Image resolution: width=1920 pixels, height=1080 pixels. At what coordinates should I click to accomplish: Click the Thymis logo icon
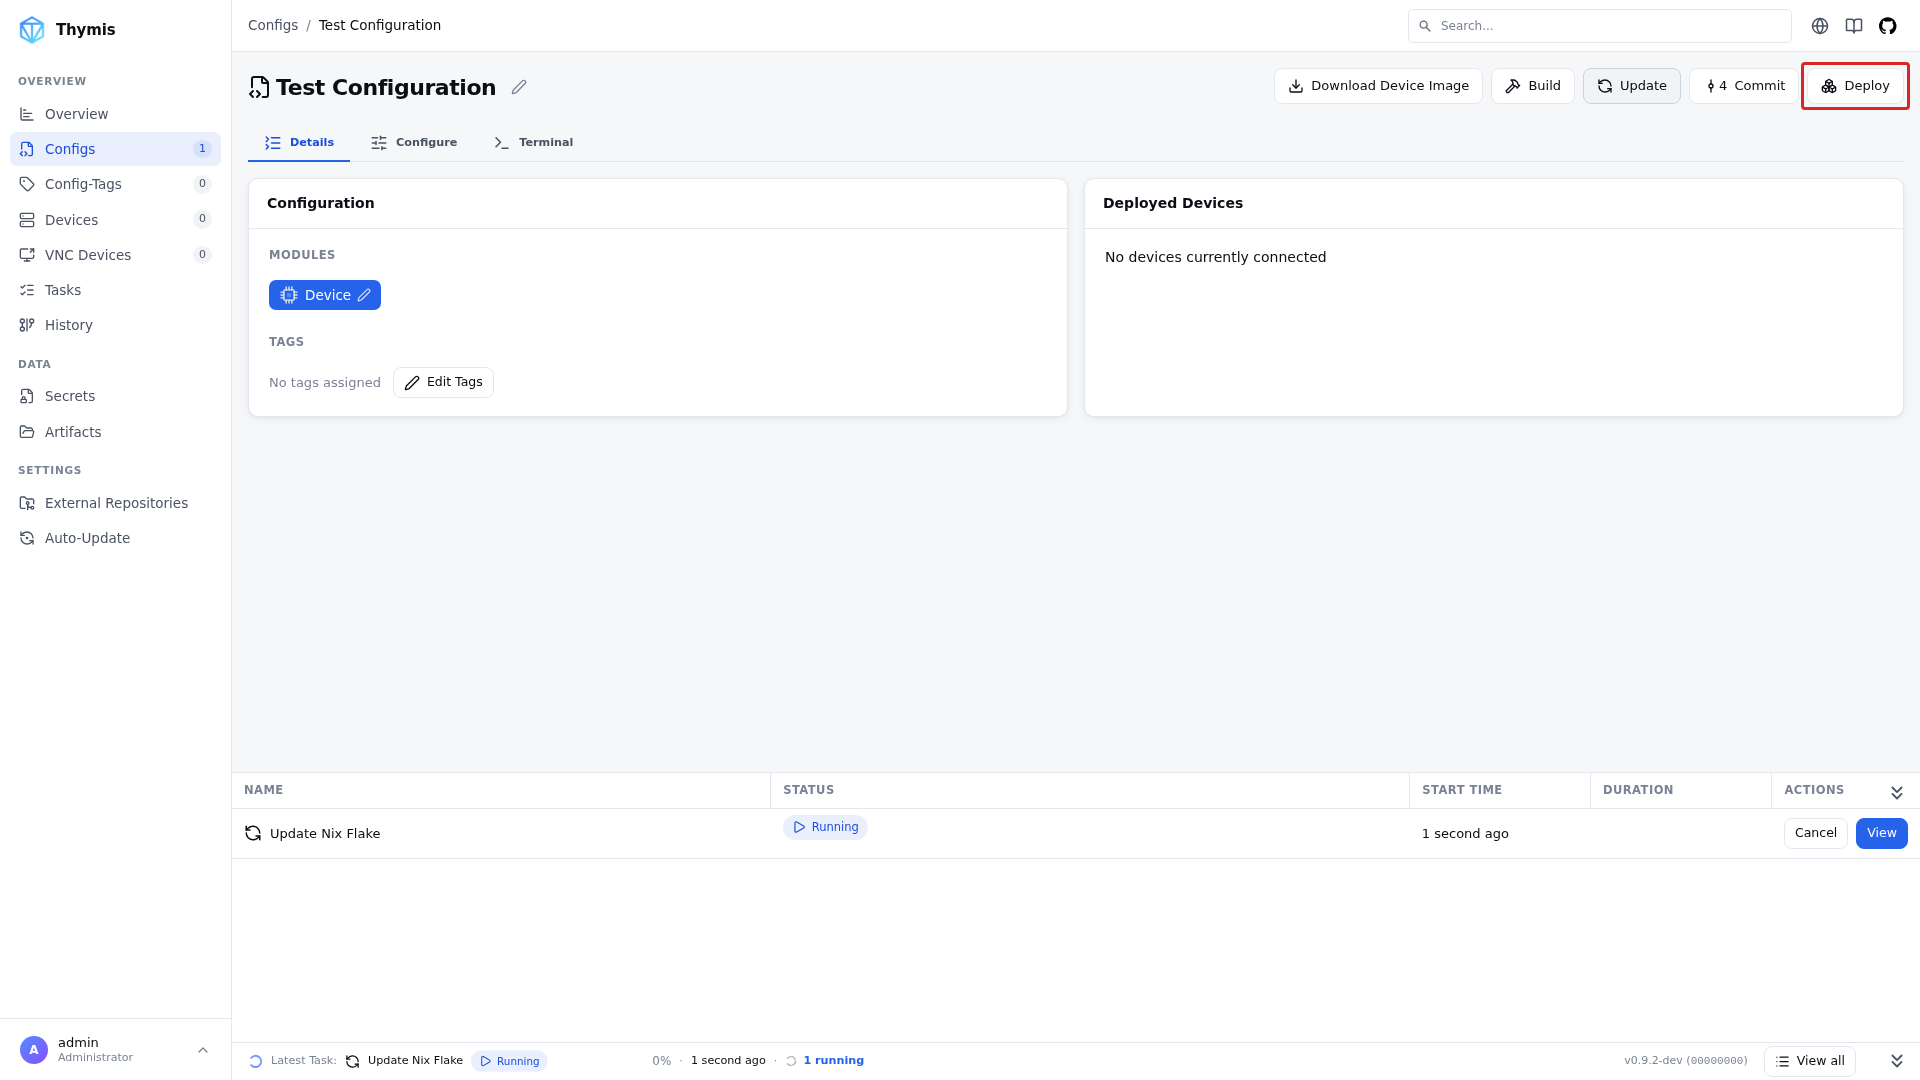32,30
